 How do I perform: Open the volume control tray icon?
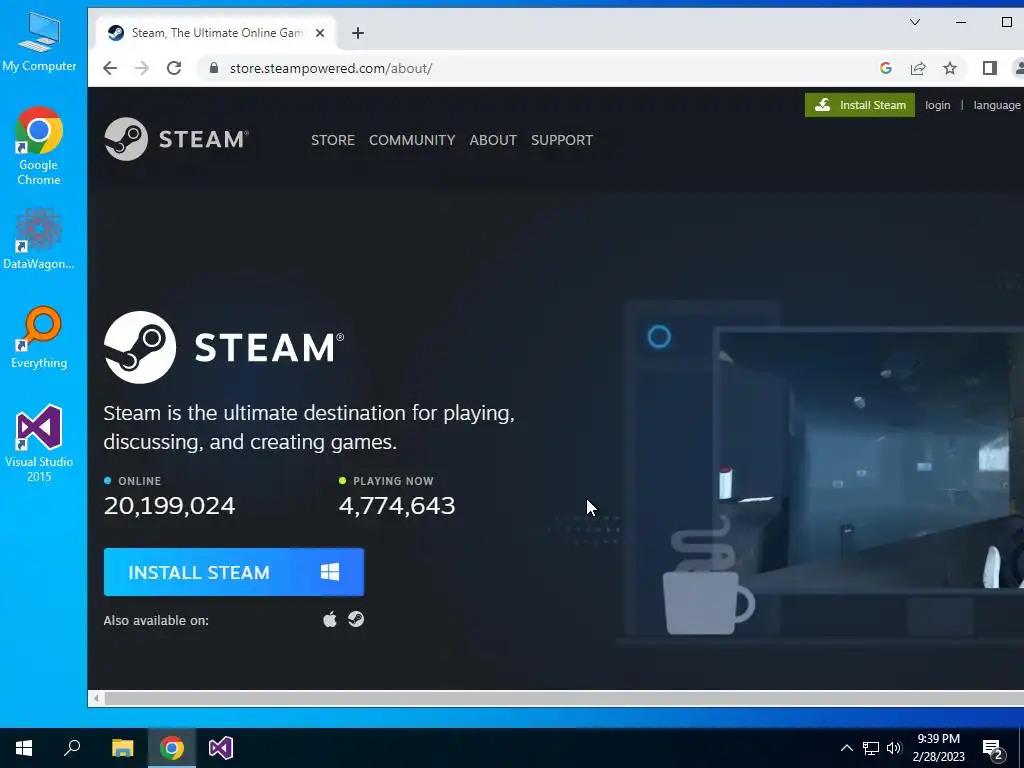[x=894, y=748]
